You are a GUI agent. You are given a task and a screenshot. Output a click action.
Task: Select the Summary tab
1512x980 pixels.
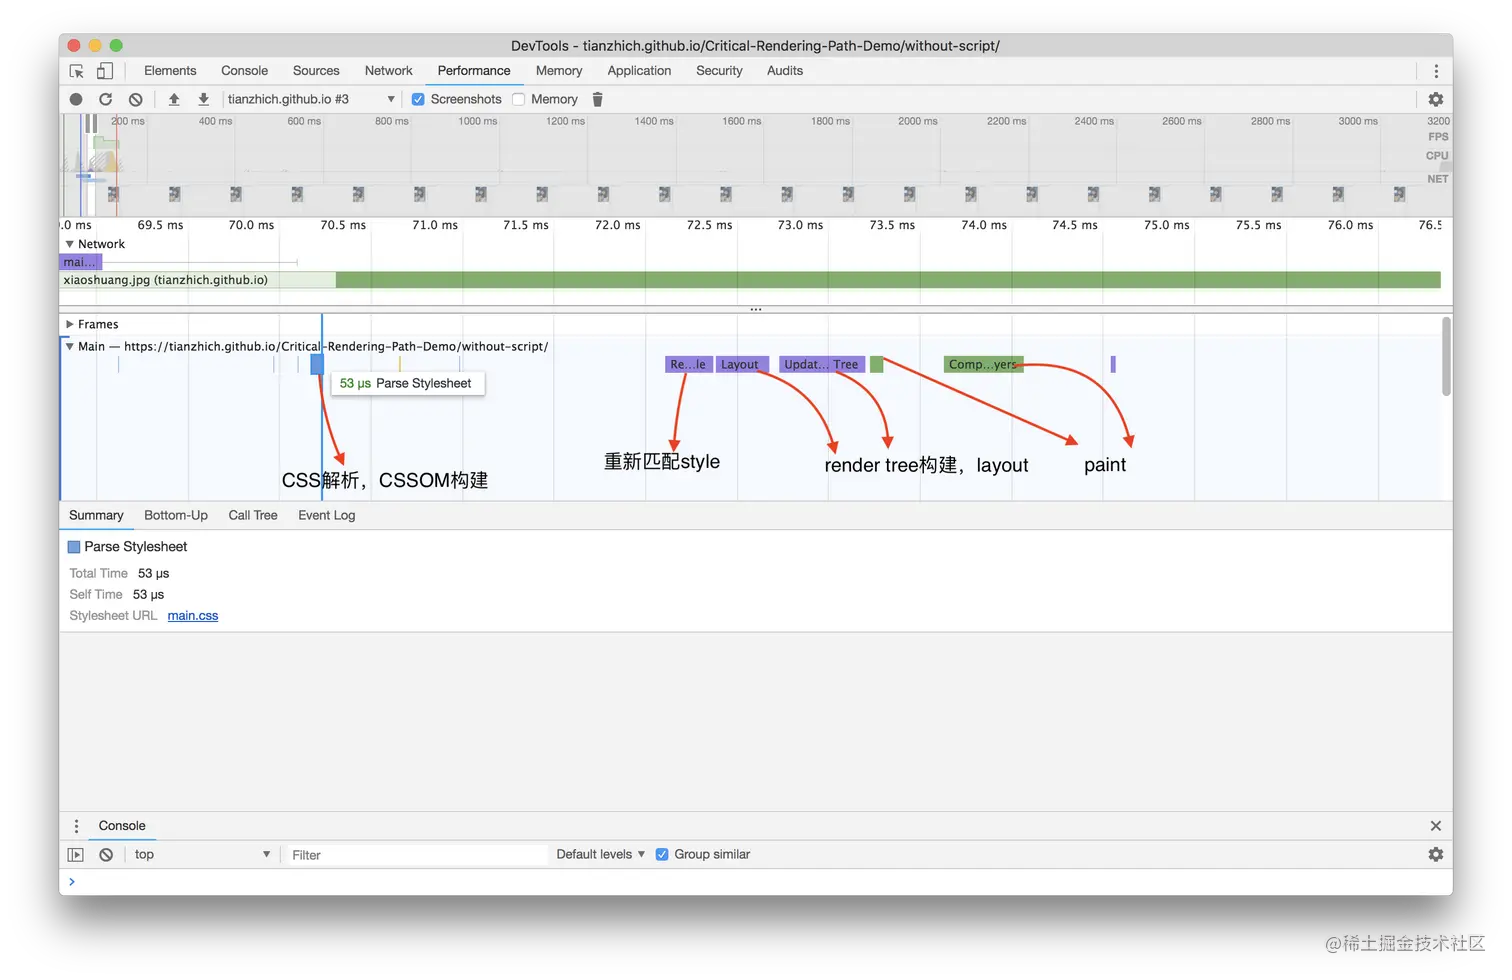click(96, 516)
